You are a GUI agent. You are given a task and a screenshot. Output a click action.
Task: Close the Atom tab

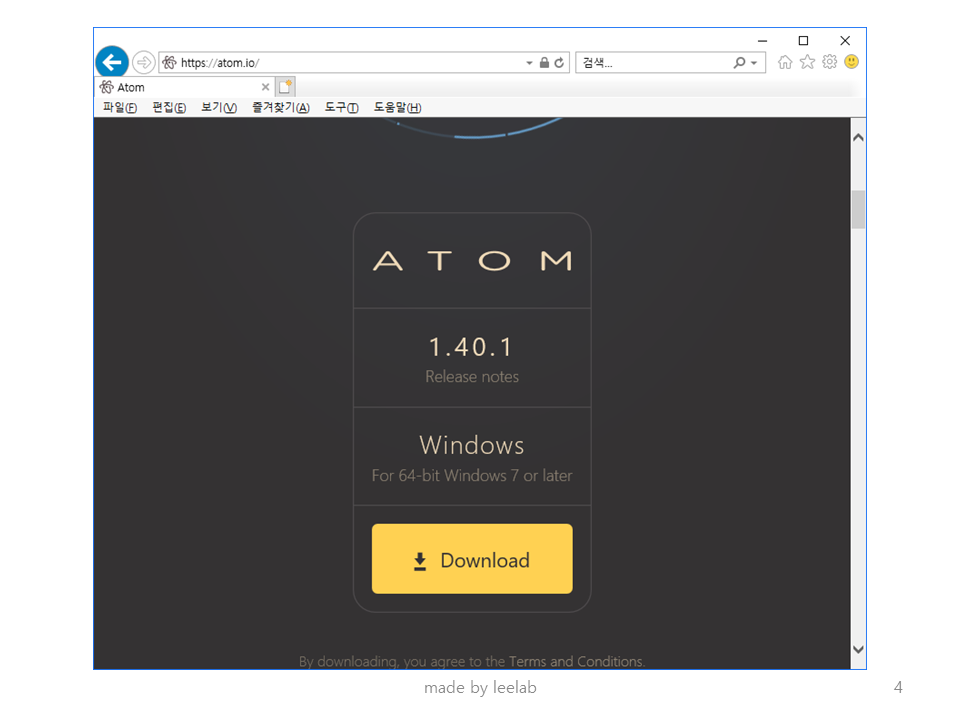265,87
